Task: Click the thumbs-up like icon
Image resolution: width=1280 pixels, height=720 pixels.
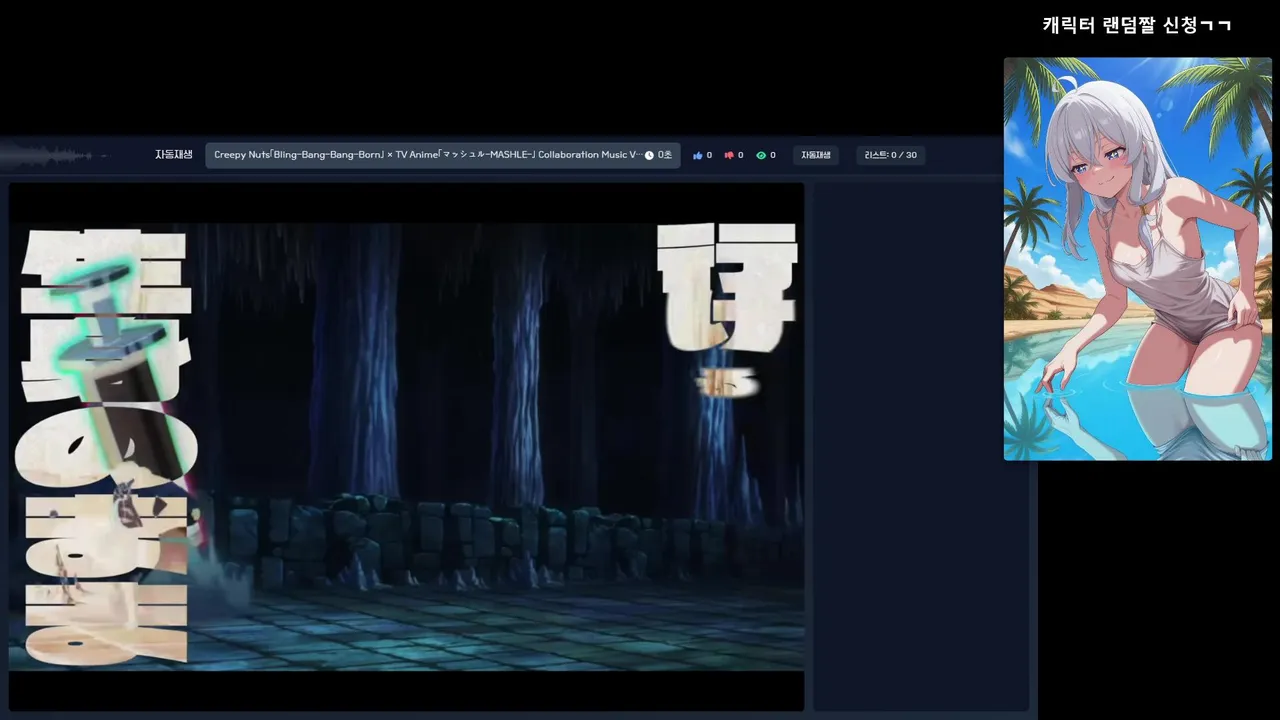Action: 697,155
